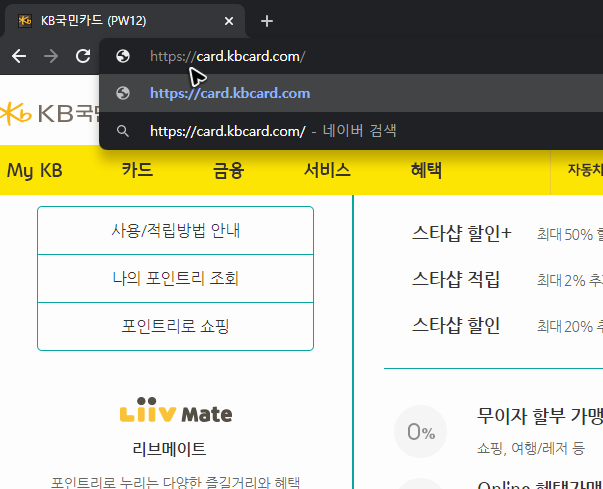Click the address bar URL text
This screenshot has width=603, height=489.
click(x=228, y=57)
